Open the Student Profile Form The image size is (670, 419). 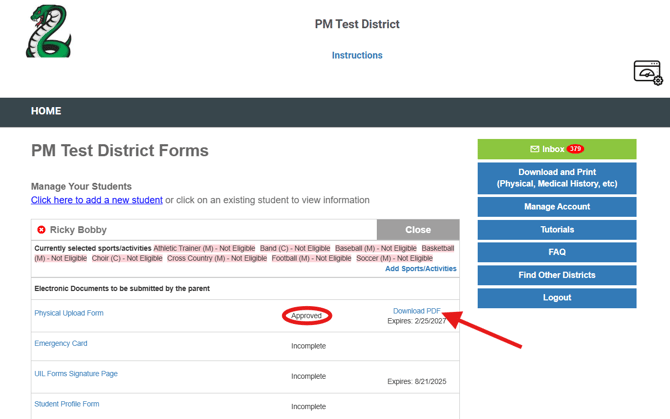67,404
